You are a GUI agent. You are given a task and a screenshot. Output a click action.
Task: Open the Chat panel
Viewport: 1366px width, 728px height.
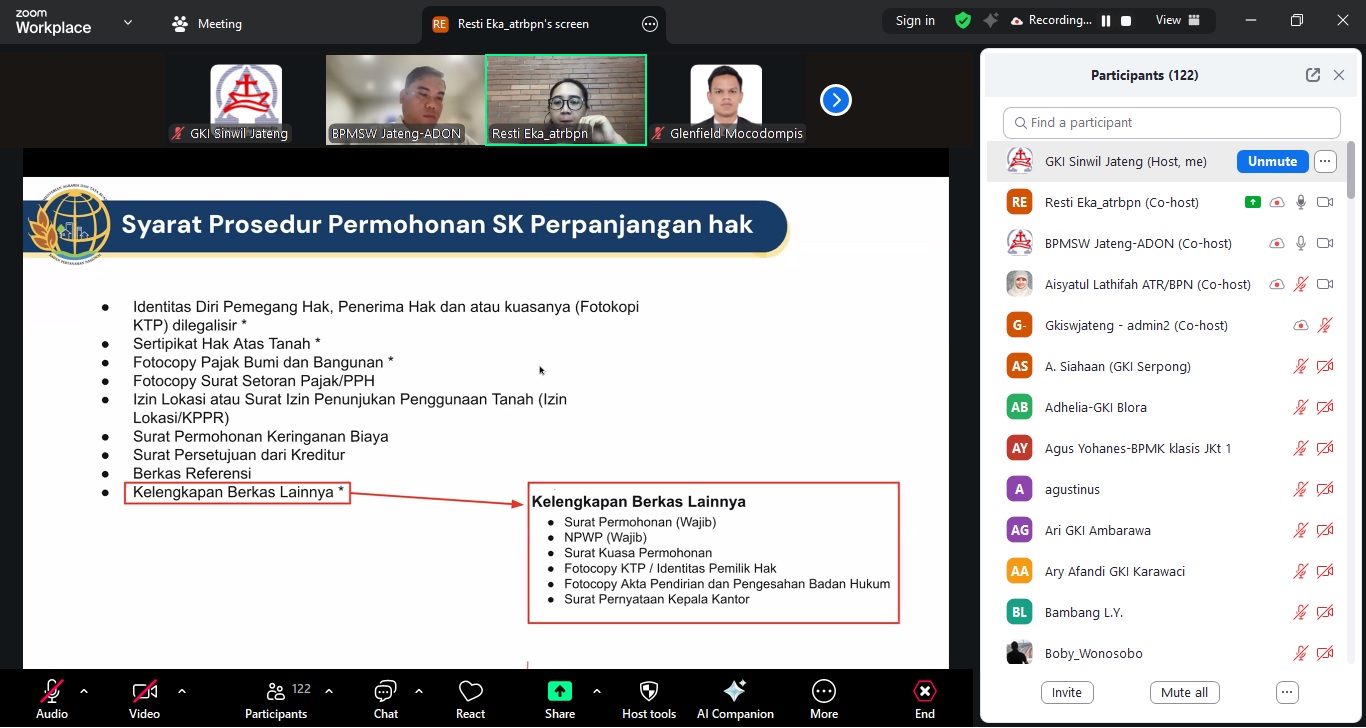point(386,692)
